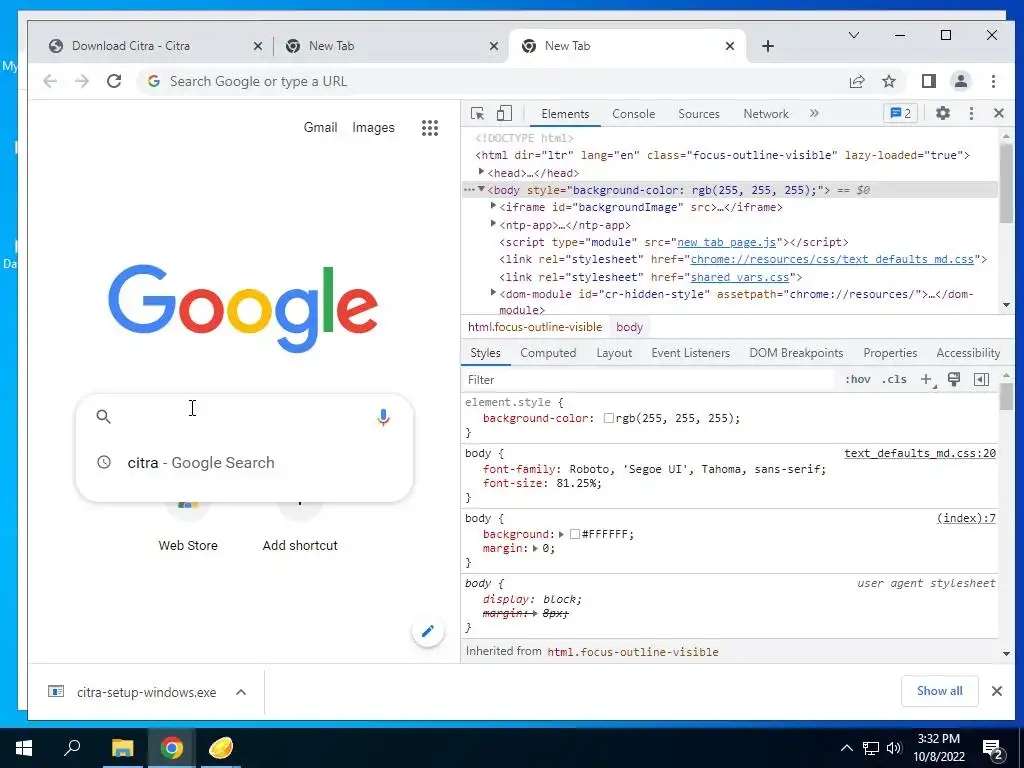The width and height of the screenshot is (1024, 768).
Task: Toggle the device toolbar icon
Action: pos(504,113)
